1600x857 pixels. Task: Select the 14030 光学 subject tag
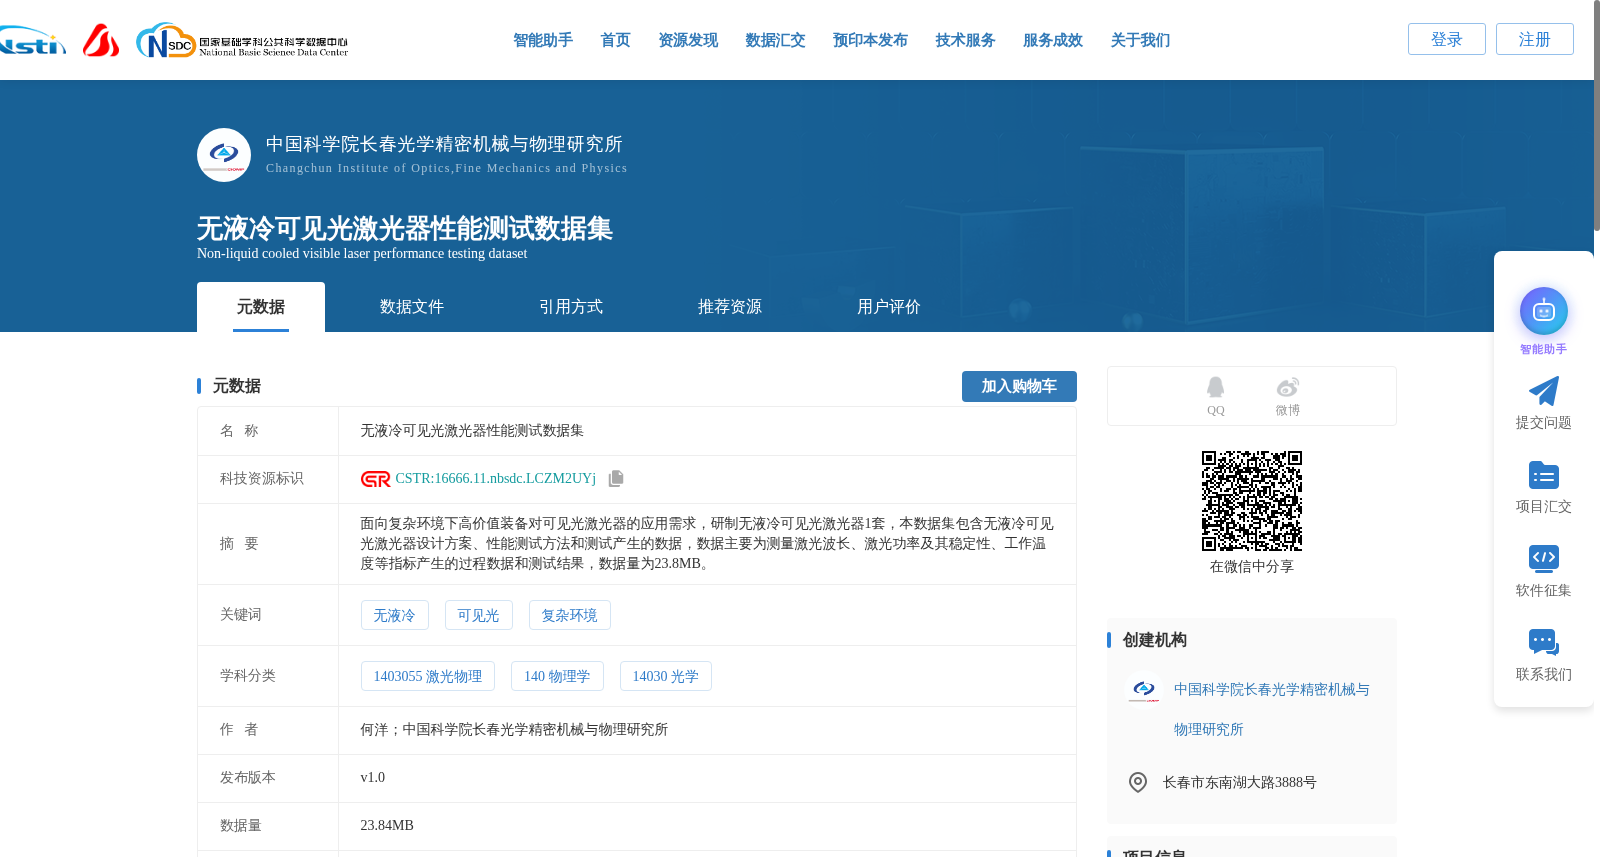pos(666,676)
